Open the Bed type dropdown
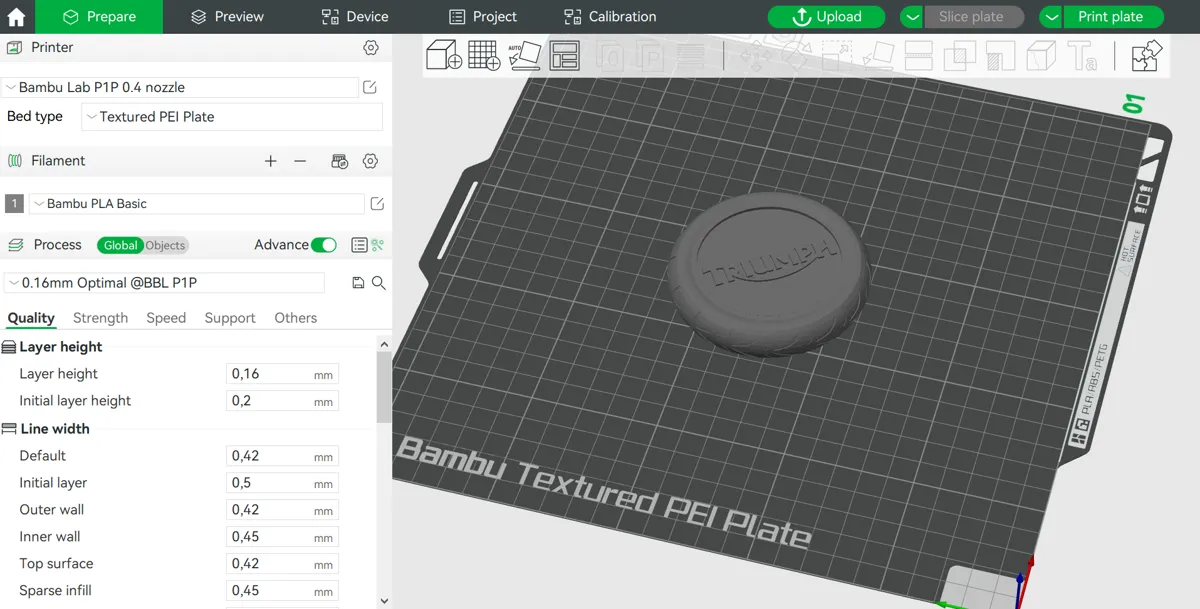Image resolution: width=1200 pixels, height=609 pixels. (x=232, y=117)
